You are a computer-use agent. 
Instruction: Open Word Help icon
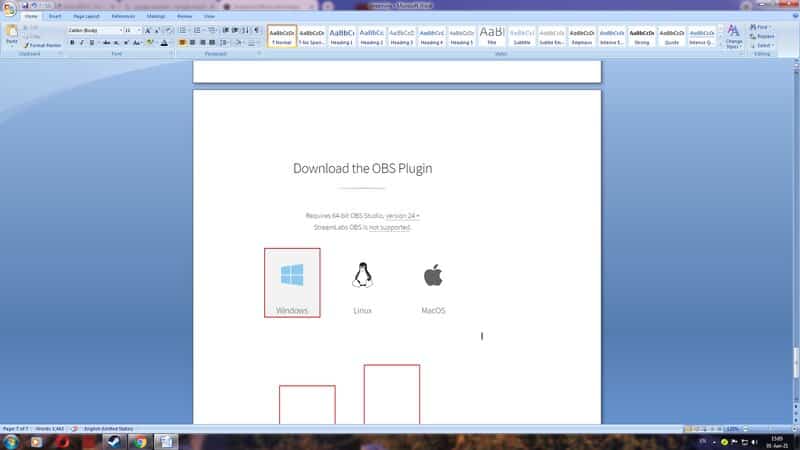point(795,16)
